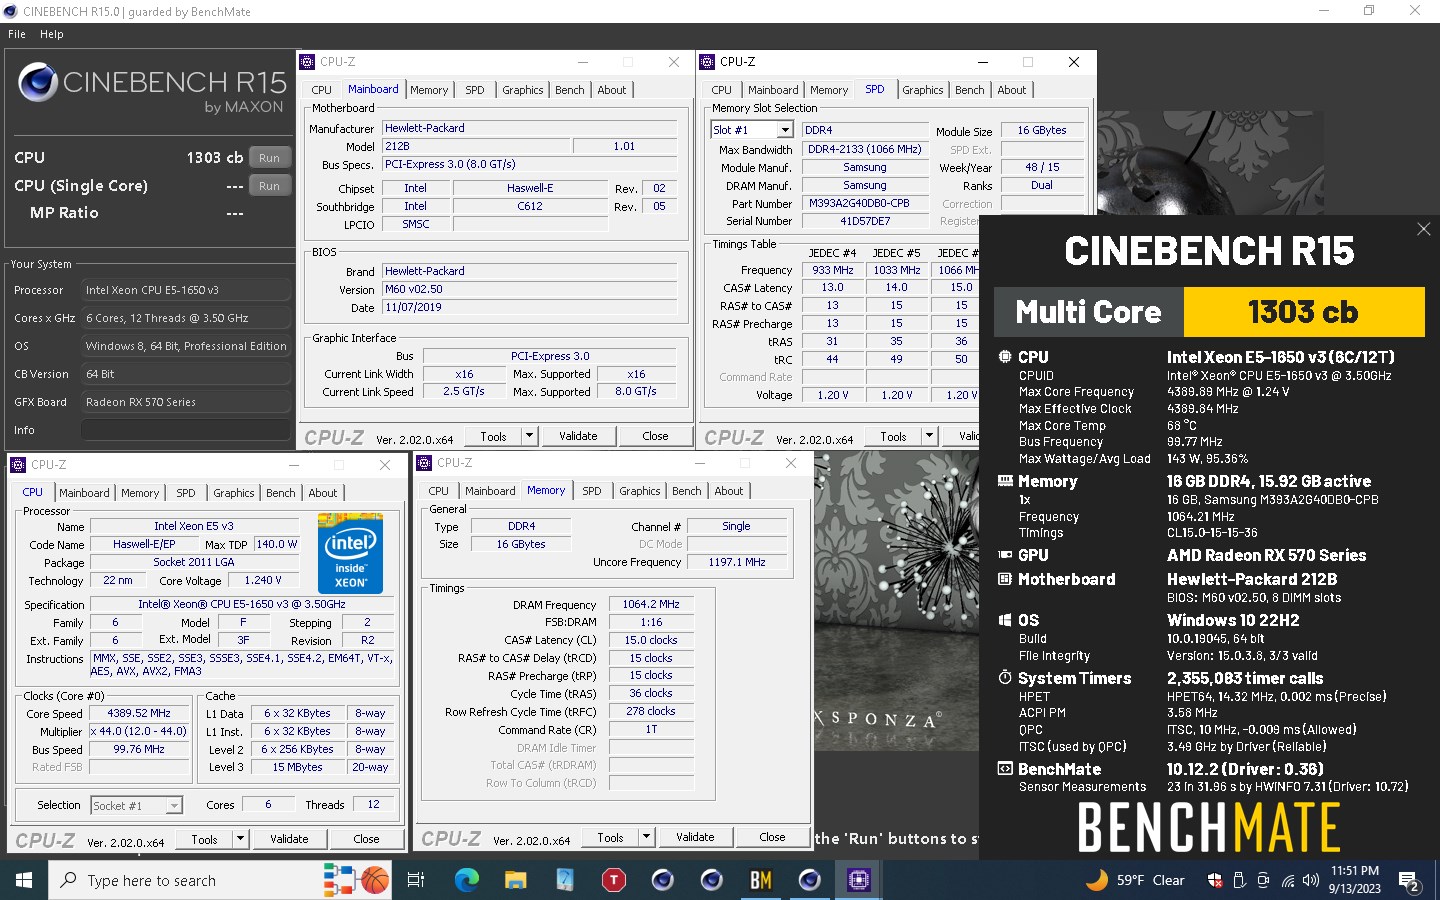1440x900 pixels.
Task: Run the CPU Single Core test
Action: pos(269,186)
